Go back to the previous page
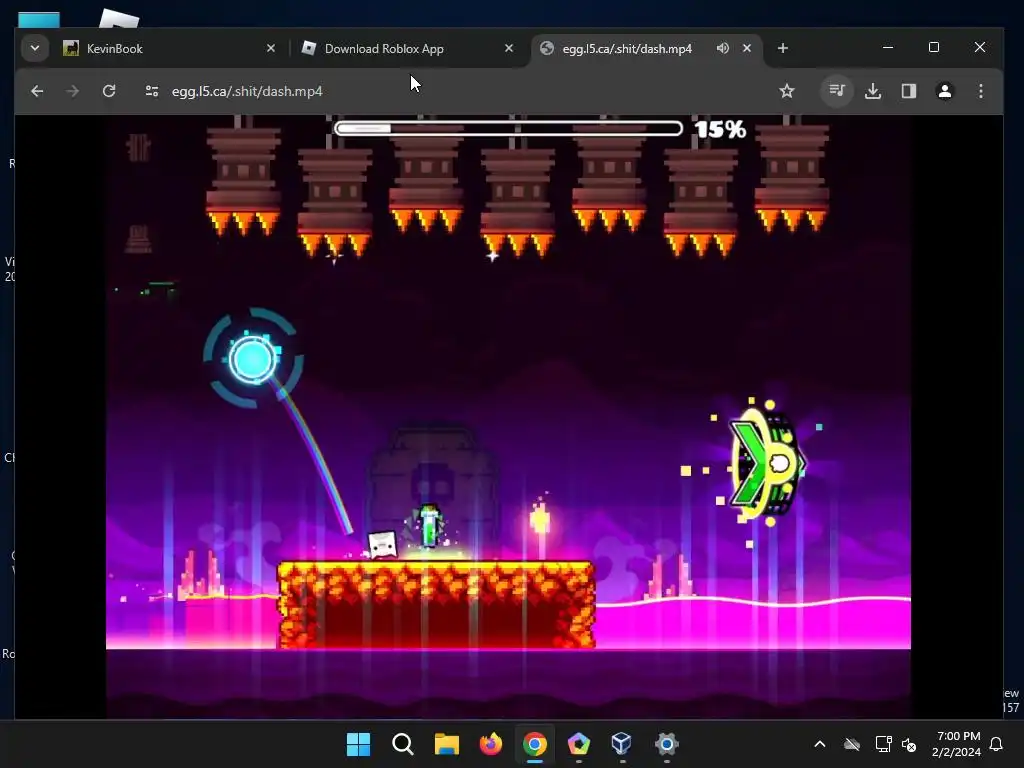 37,91
